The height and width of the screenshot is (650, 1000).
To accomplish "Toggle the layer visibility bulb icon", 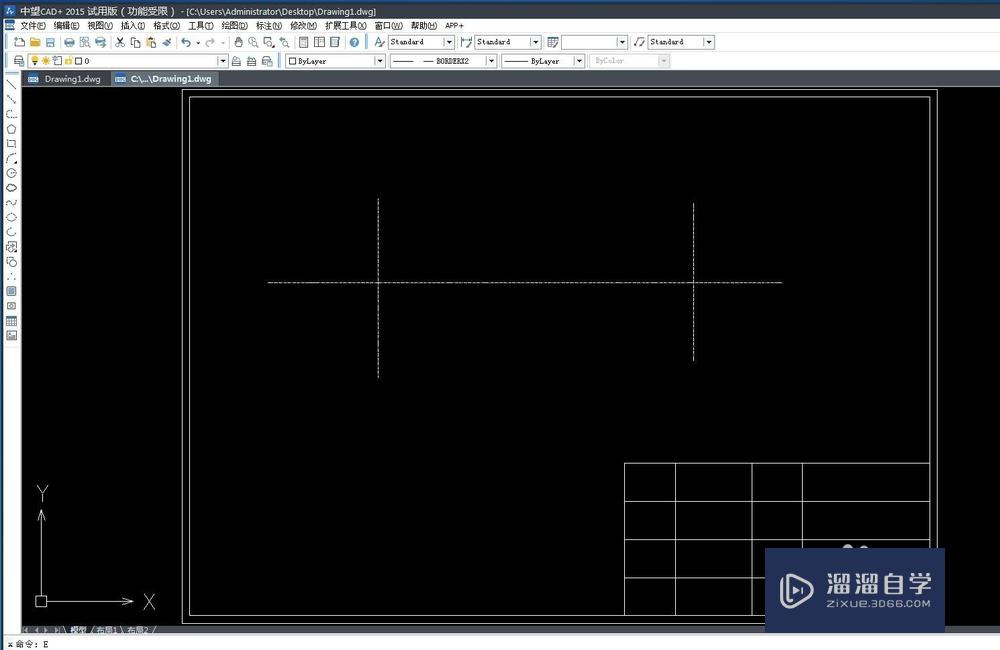I will pos(34,60).
